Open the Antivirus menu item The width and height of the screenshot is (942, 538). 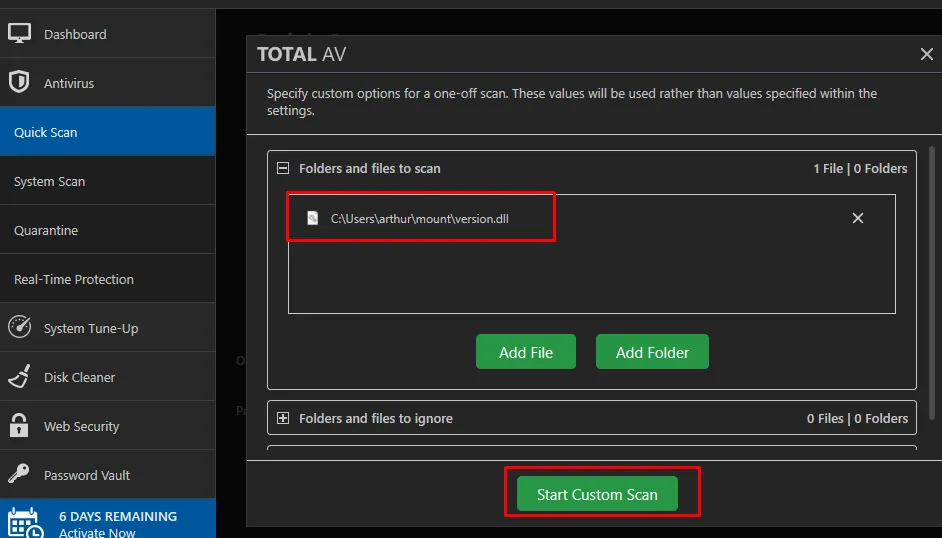click(x=108, y=83)
